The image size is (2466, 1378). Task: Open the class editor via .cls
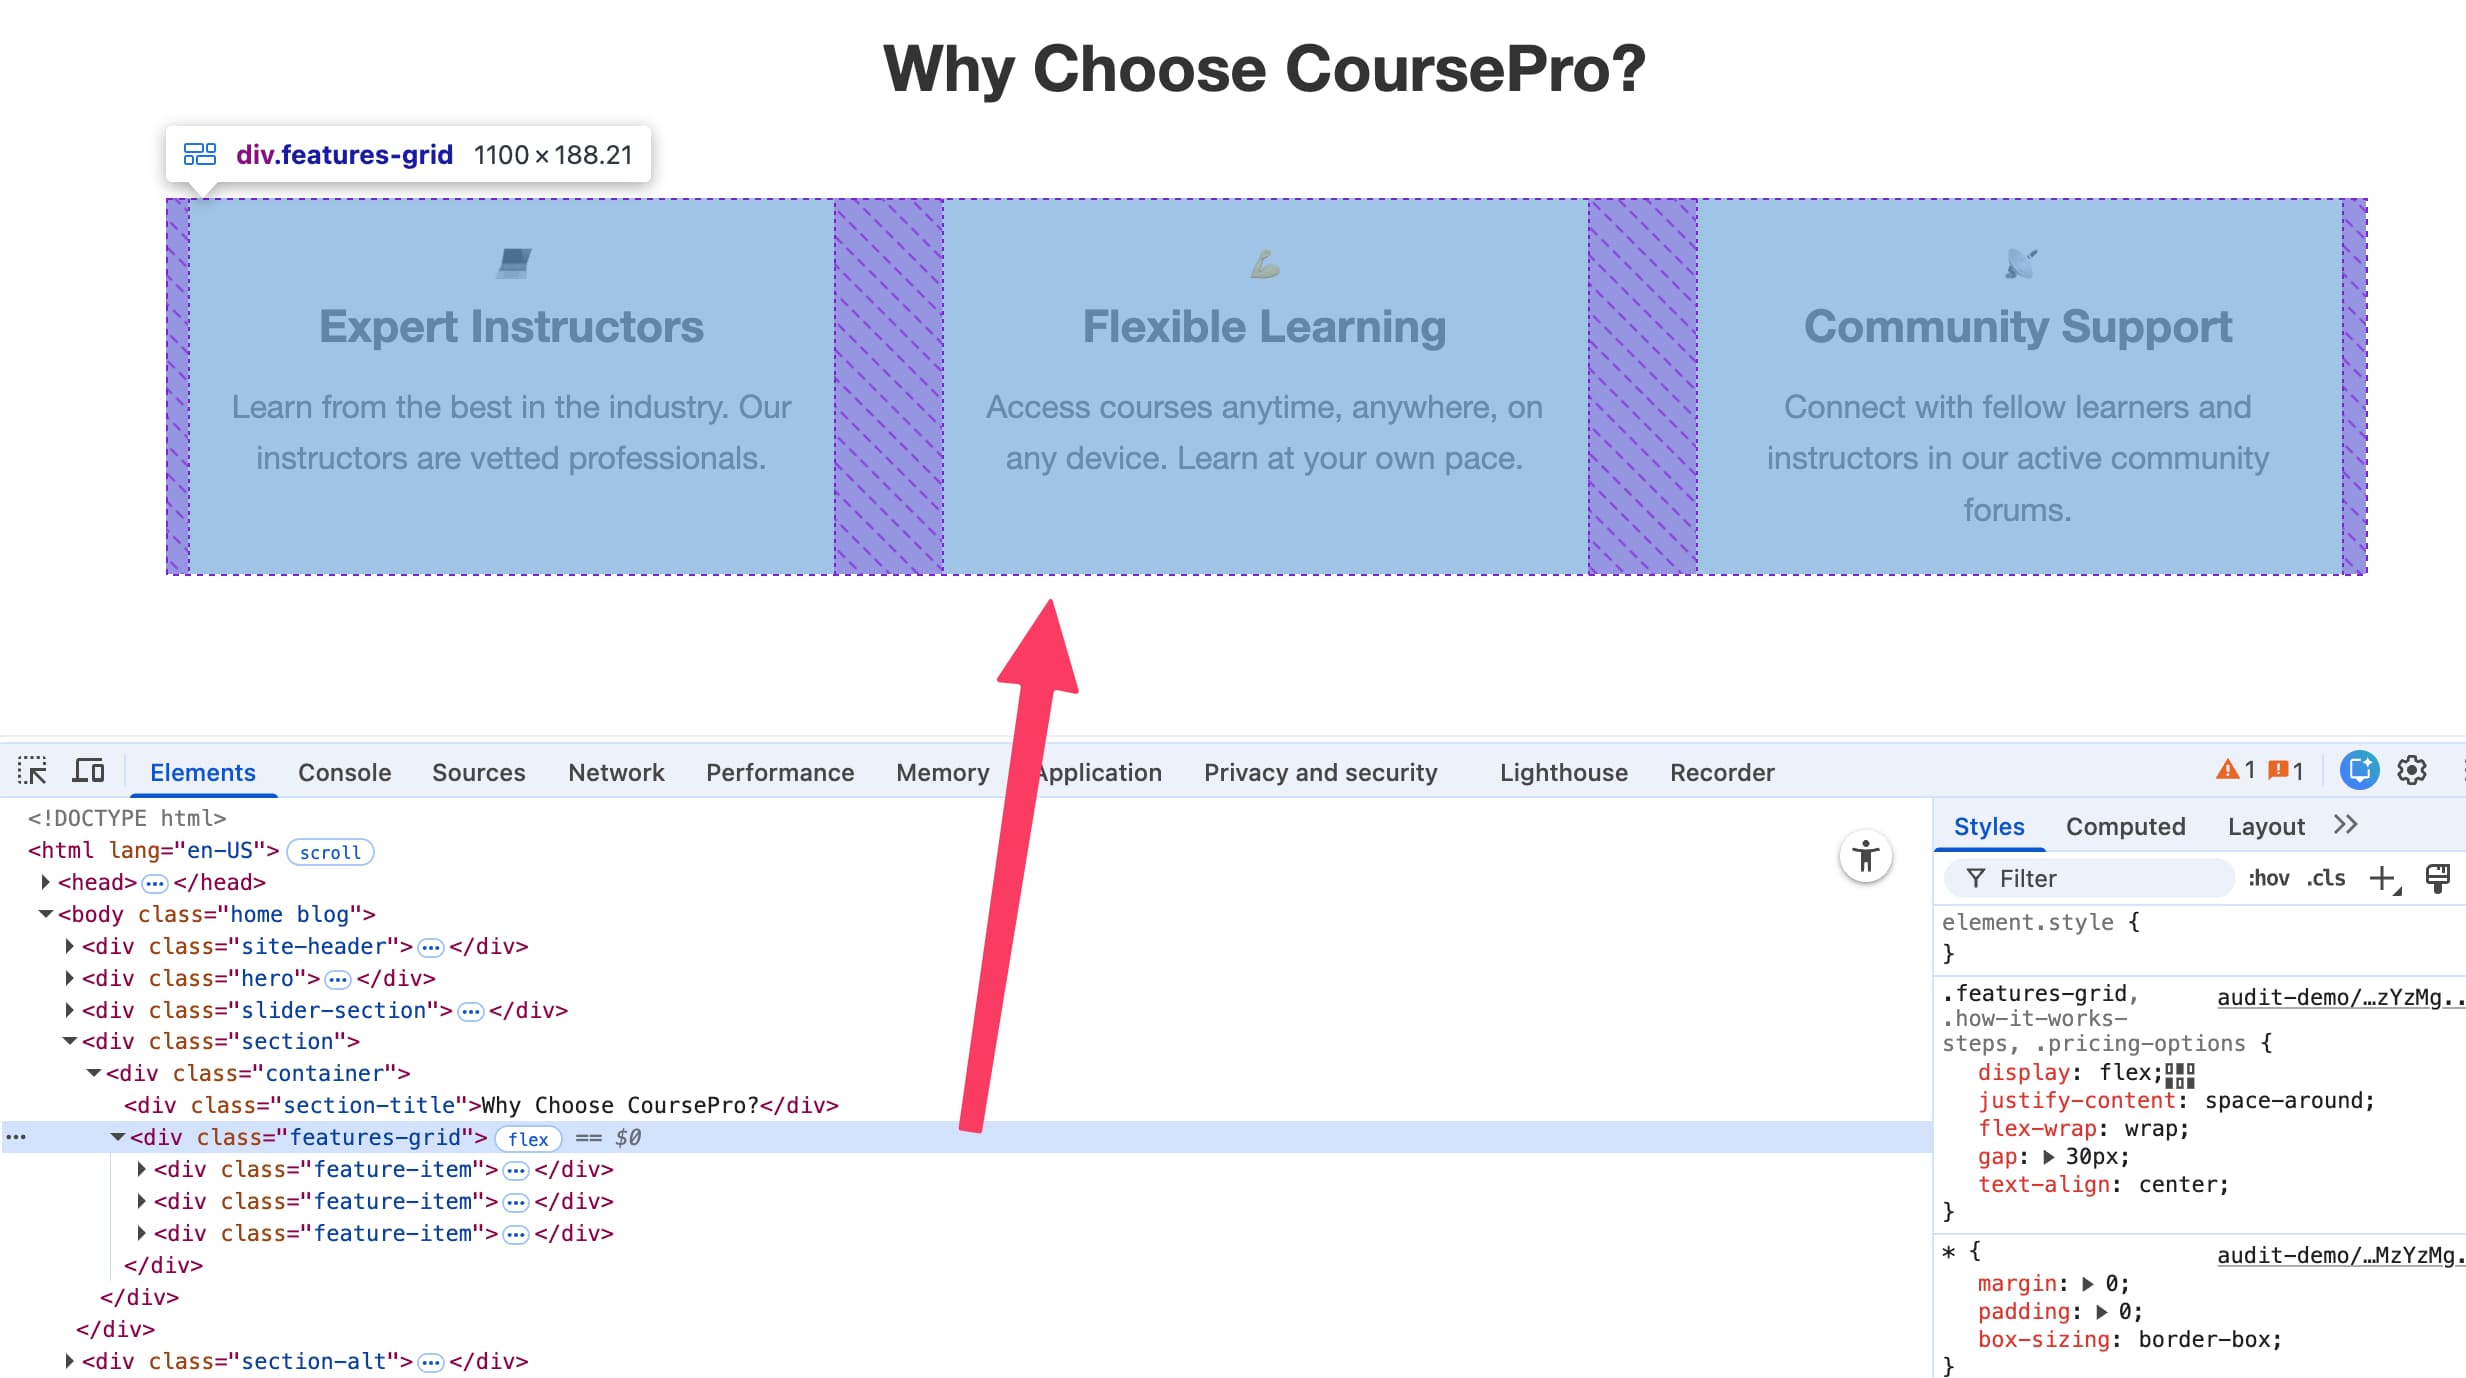[2327, 878]
